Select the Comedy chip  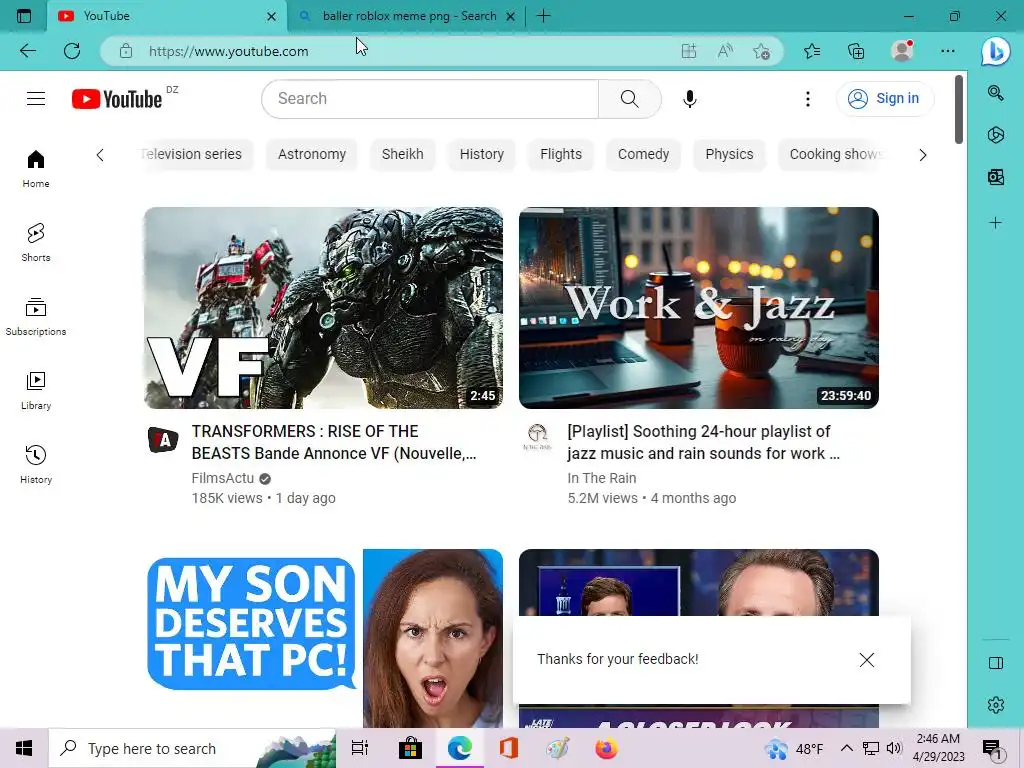pyautogui.click(x=643, y=154)
